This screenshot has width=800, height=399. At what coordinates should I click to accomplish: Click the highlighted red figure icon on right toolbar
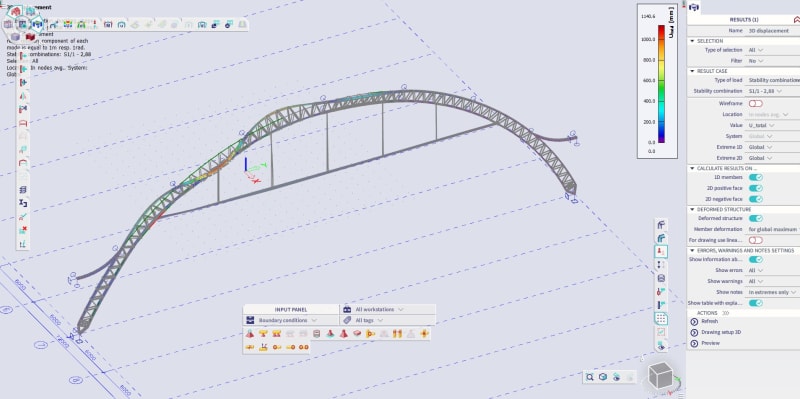tap(661, 251)
